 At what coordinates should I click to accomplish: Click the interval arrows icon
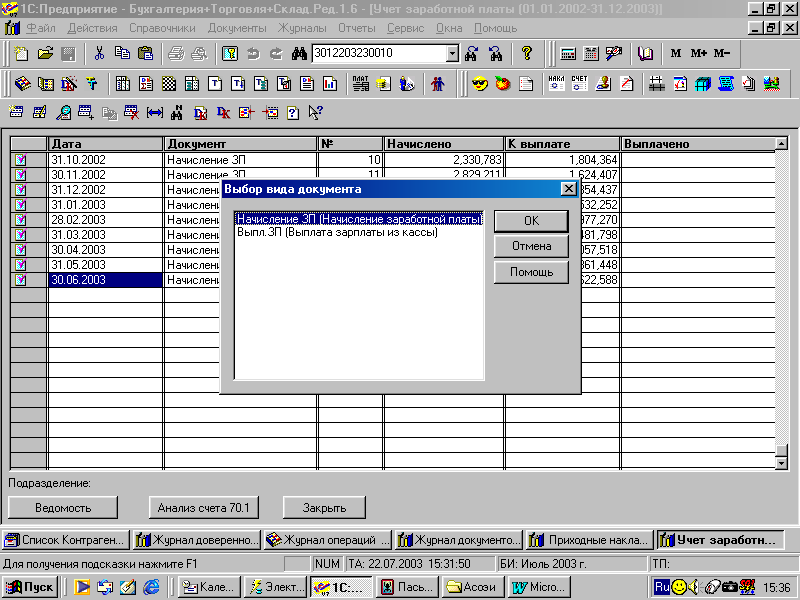tap(155, 113)
